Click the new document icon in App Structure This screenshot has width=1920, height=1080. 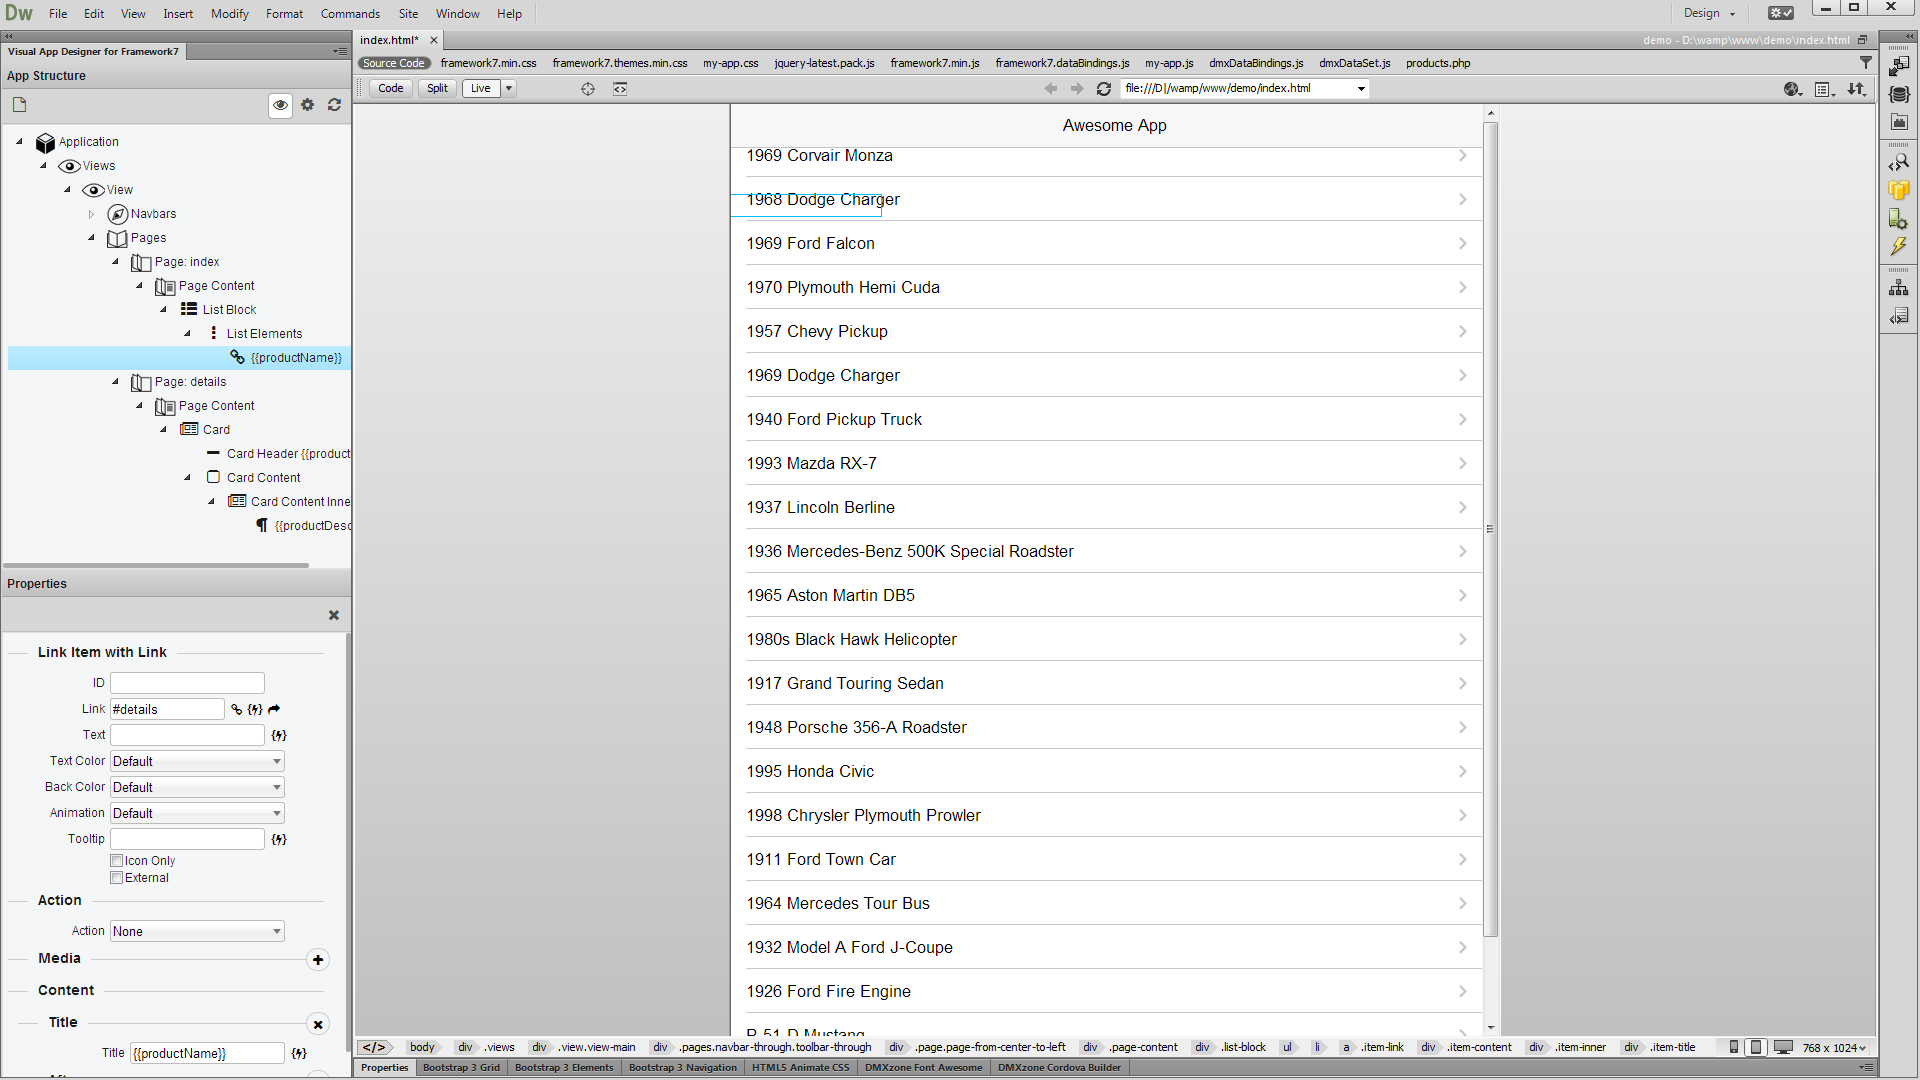[x=19, y=105]
